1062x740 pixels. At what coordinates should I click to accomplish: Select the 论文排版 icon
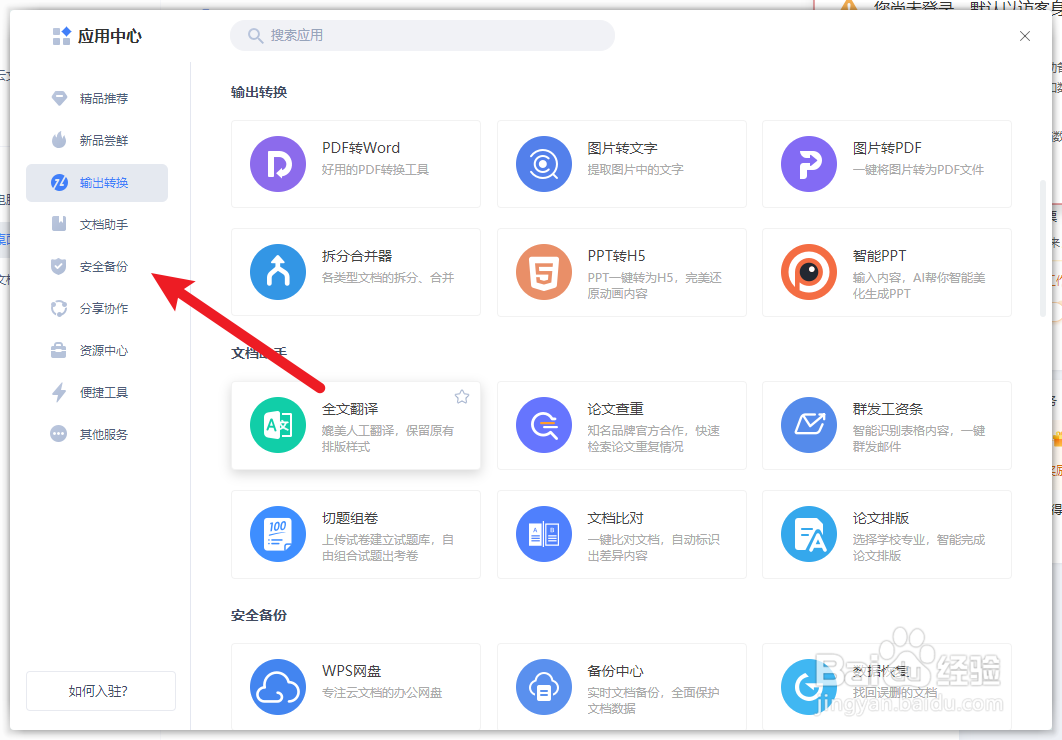click(809, 534)
